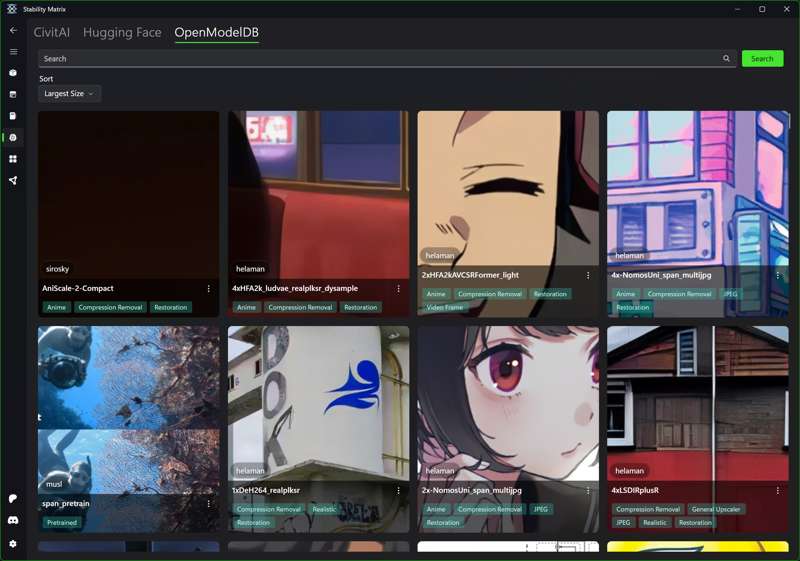The height and width of the screenshot is (561, 800).
Task: Open the grid-shaped sidebar icon
Action: 13,159
